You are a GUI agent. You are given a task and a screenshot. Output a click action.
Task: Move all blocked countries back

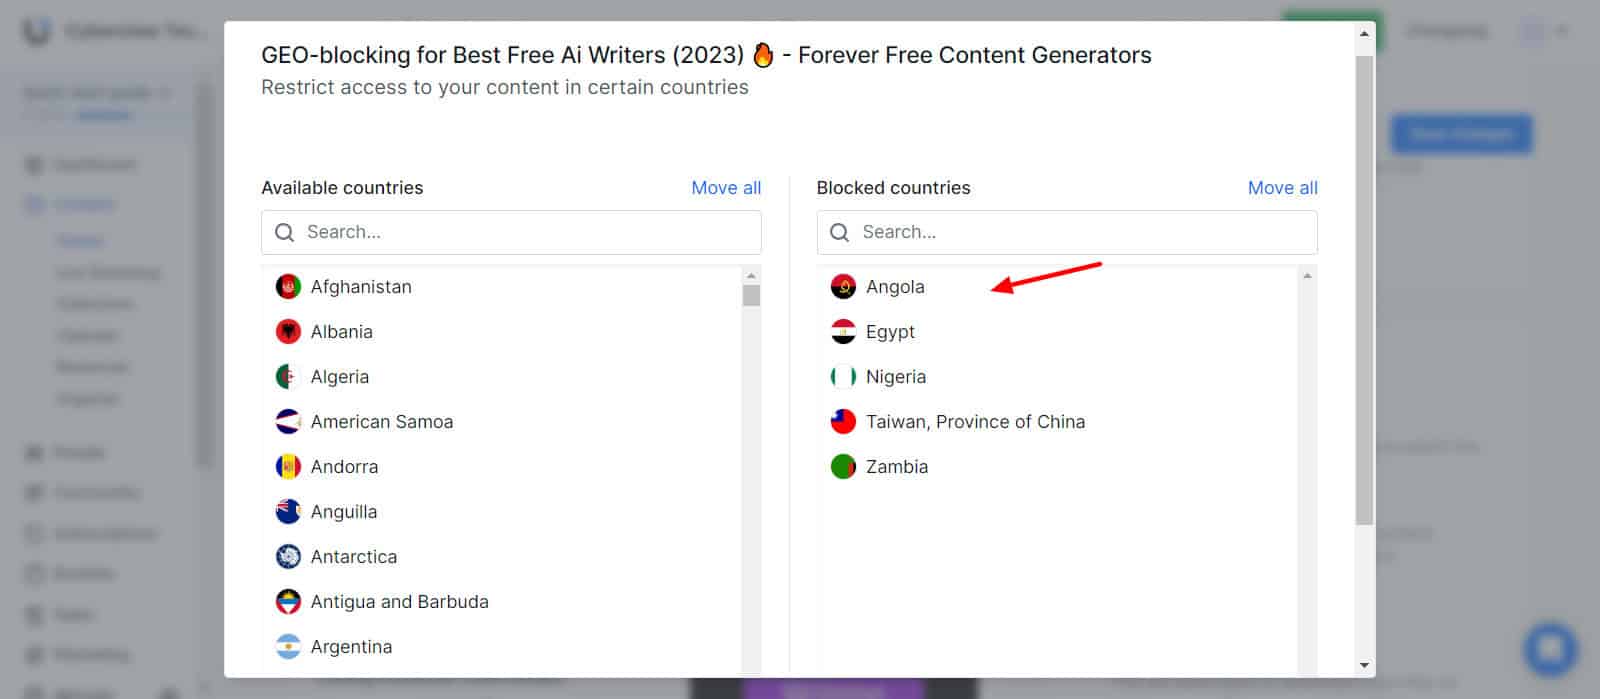tap(1282, 188)
